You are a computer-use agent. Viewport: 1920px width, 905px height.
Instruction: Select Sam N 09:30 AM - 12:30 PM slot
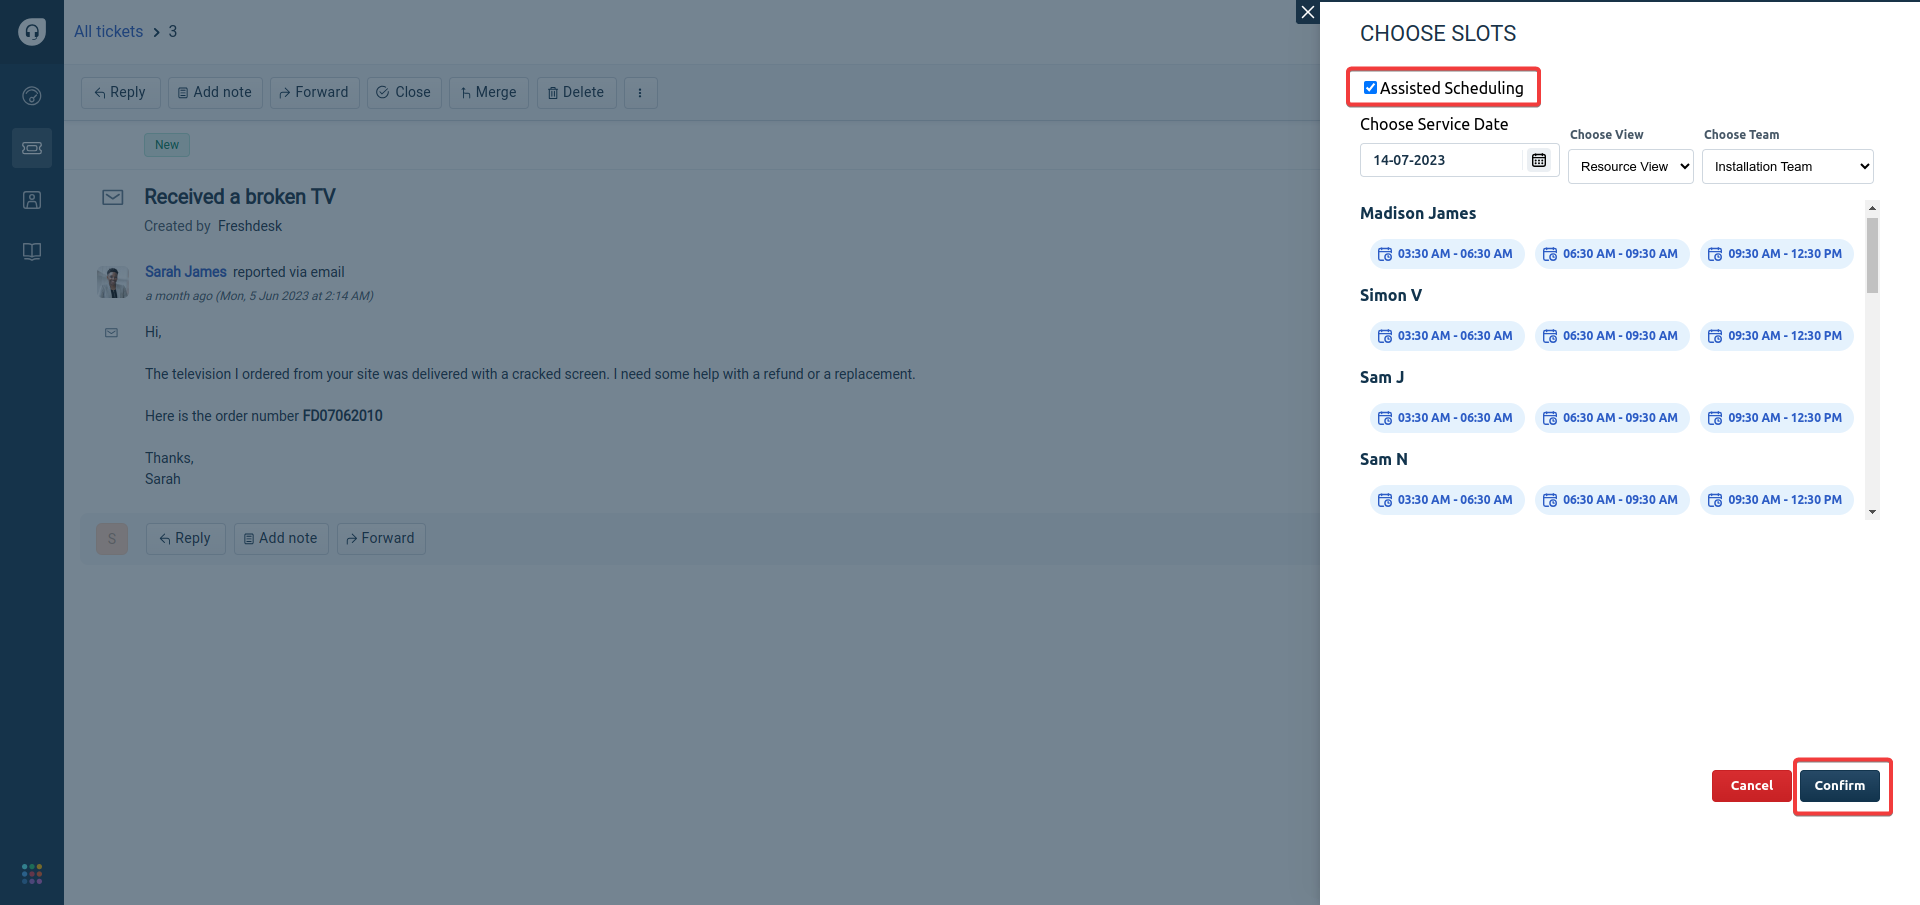[1776, 500]
